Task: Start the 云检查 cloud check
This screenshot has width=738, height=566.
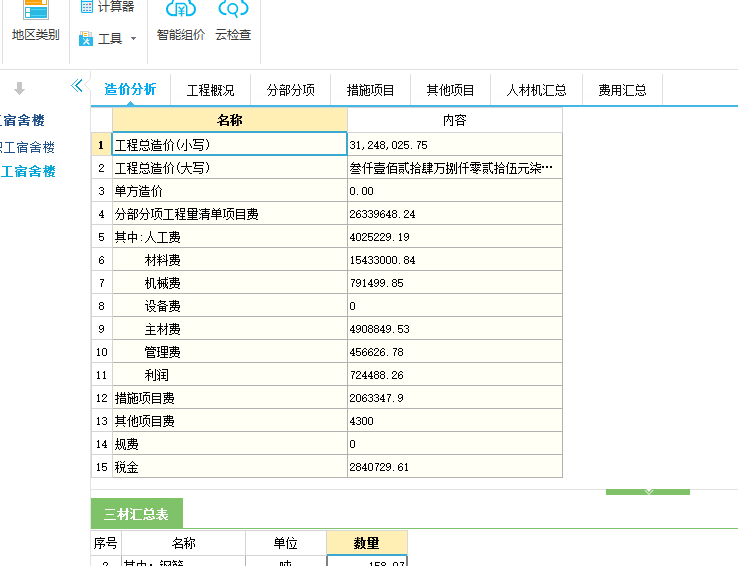Action: click(x=233, y=23)
